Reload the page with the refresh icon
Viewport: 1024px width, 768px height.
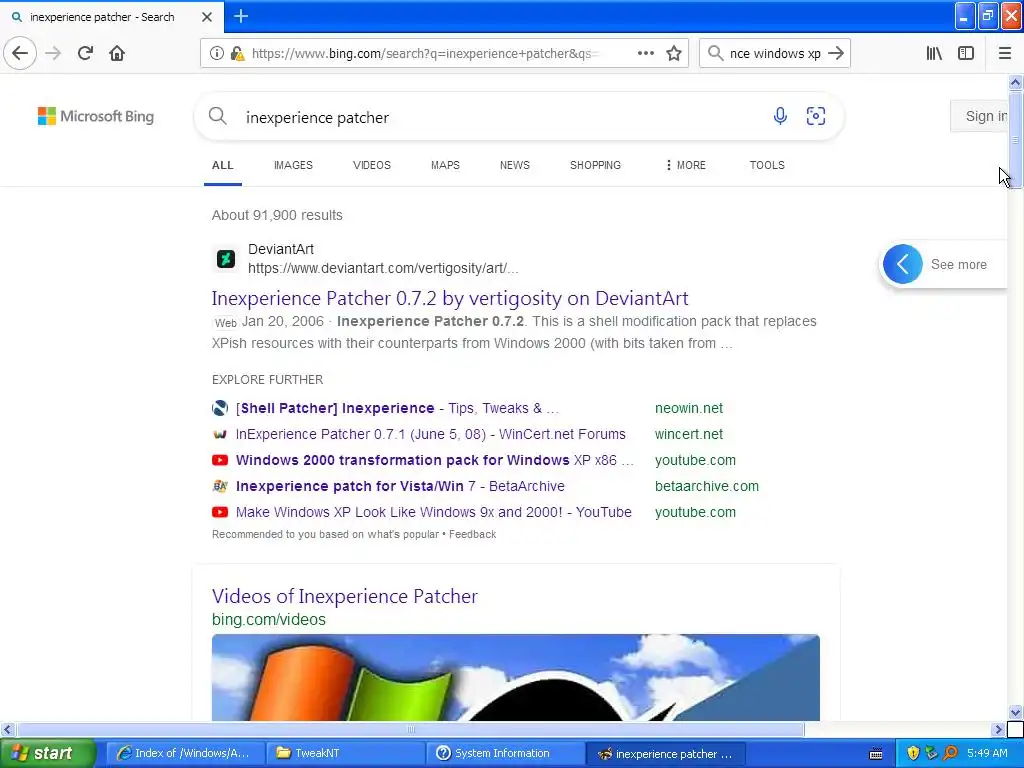85,53
